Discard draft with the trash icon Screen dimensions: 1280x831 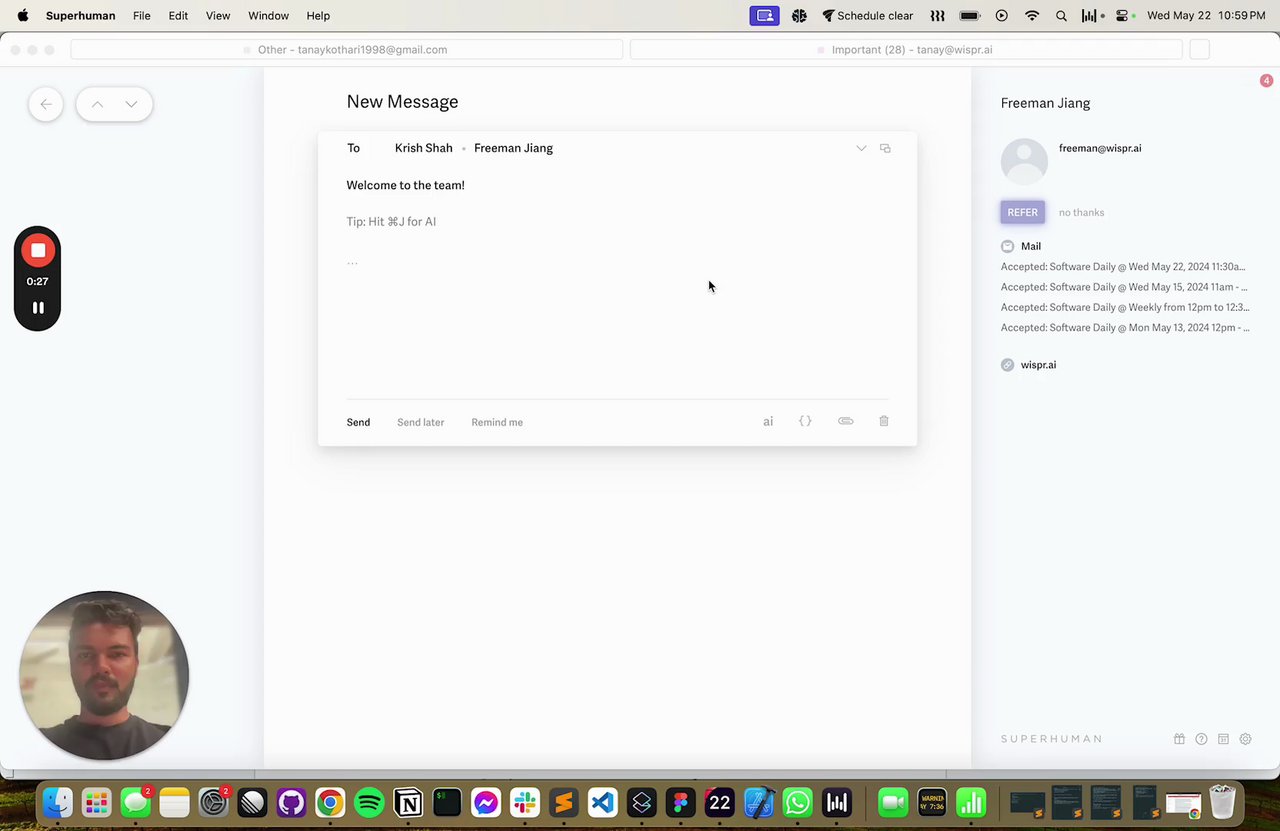pyautogui.click(x=884, y=421)
